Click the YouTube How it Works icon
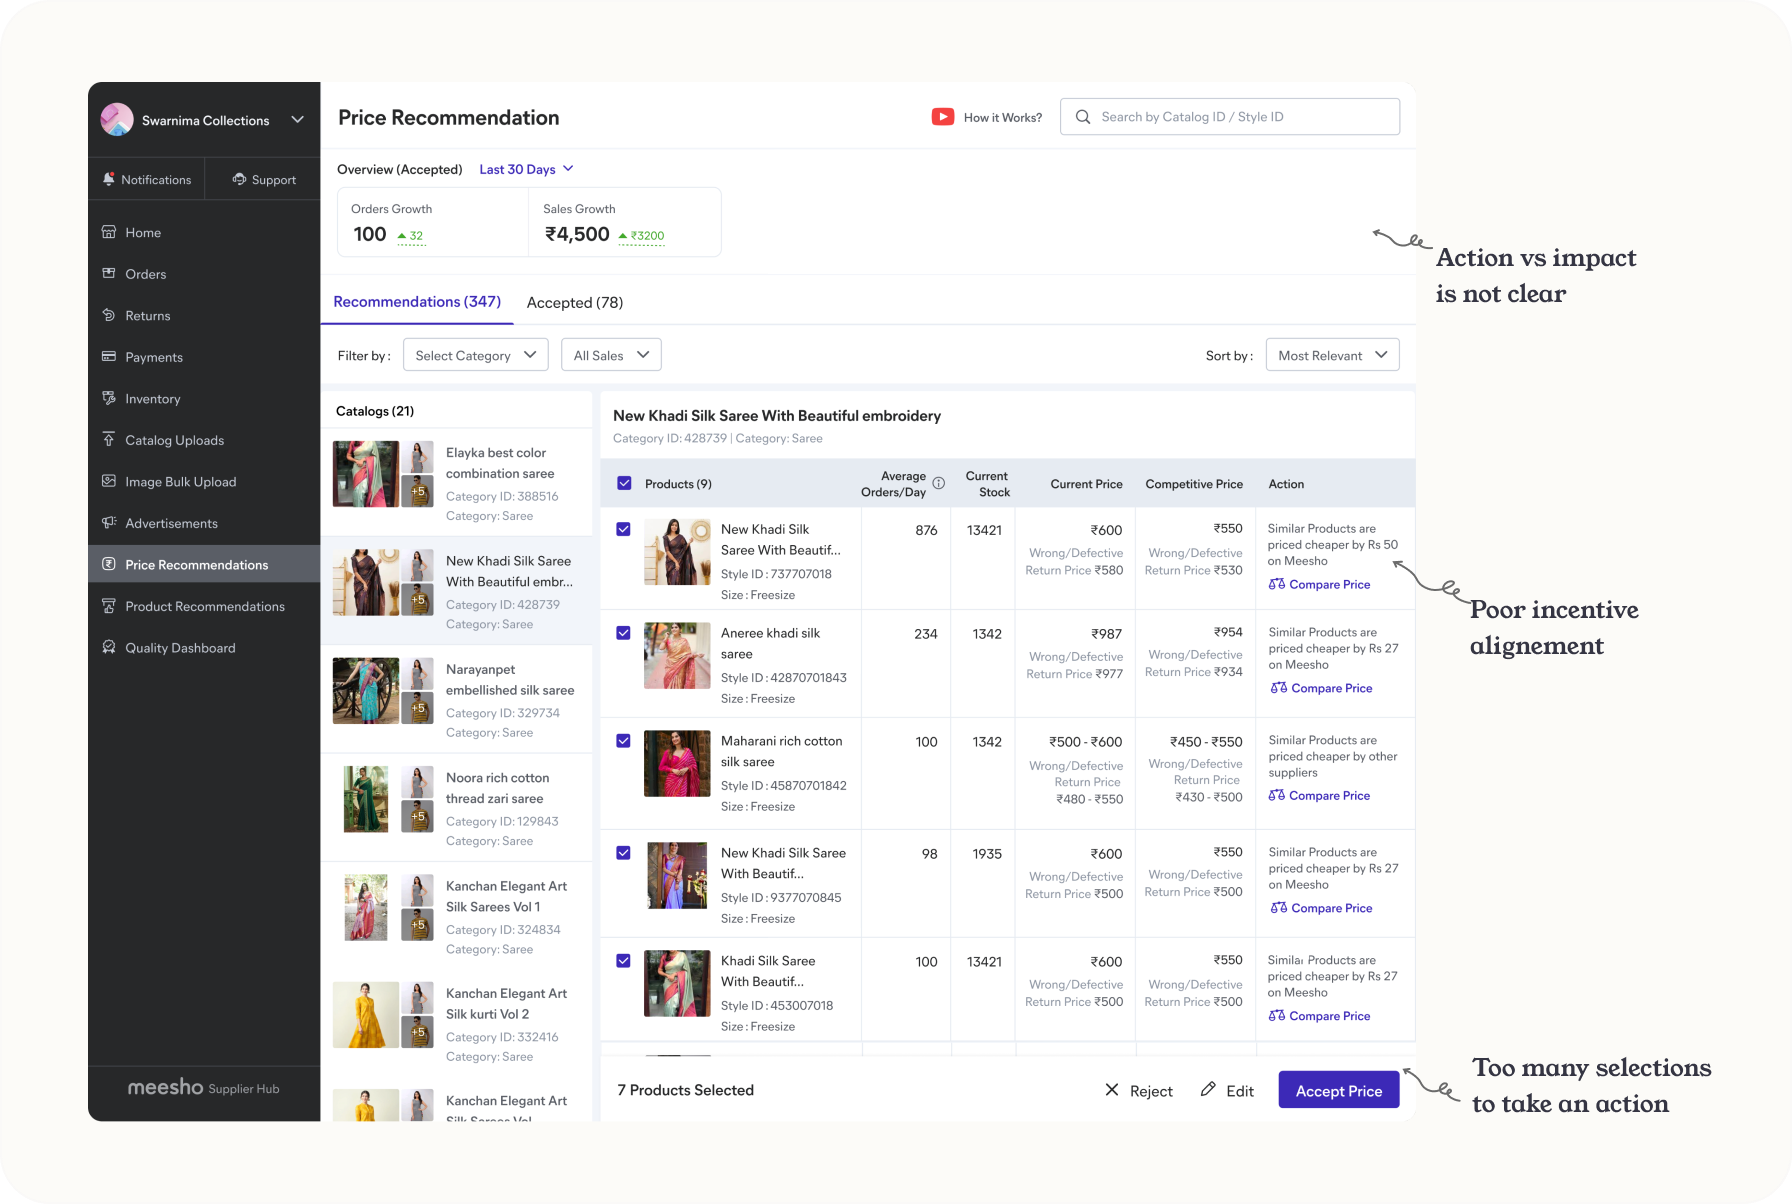The height and width of the screenshot is (1204, 1792). click(942, 117)
